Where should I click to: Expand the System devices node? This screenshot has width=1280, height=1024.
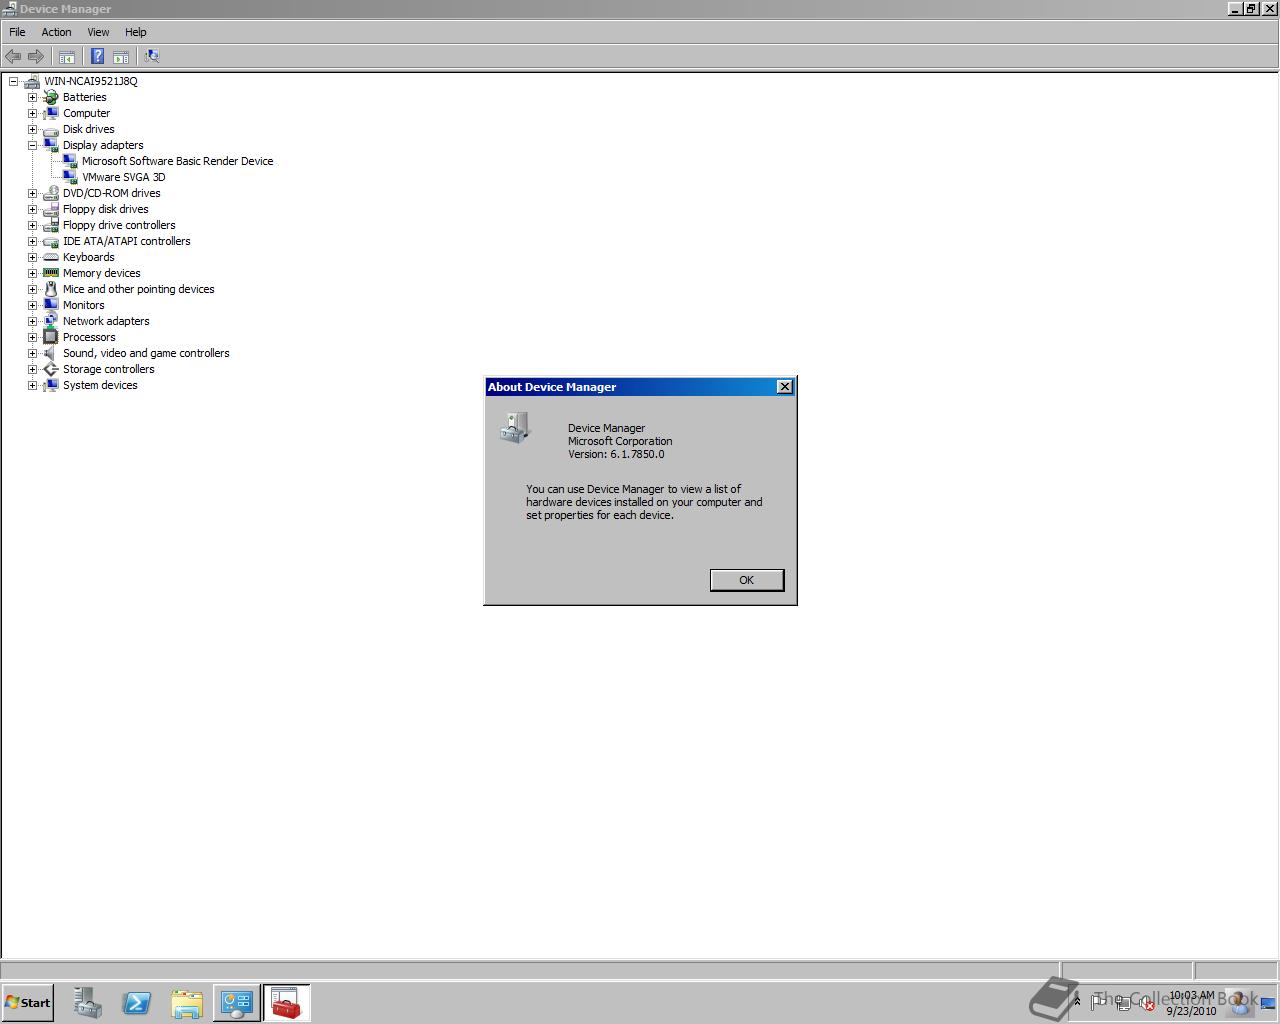tap(32, 385)
